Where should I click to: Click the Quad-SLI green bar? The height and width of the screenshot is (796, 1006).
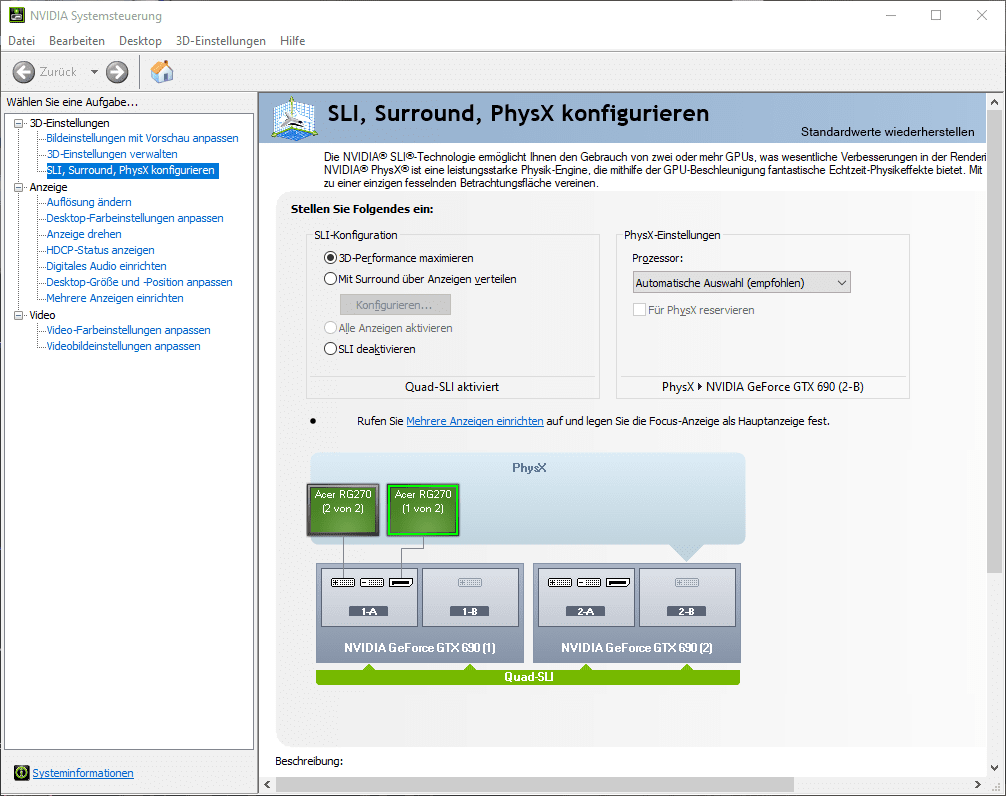tap(528, 677)
